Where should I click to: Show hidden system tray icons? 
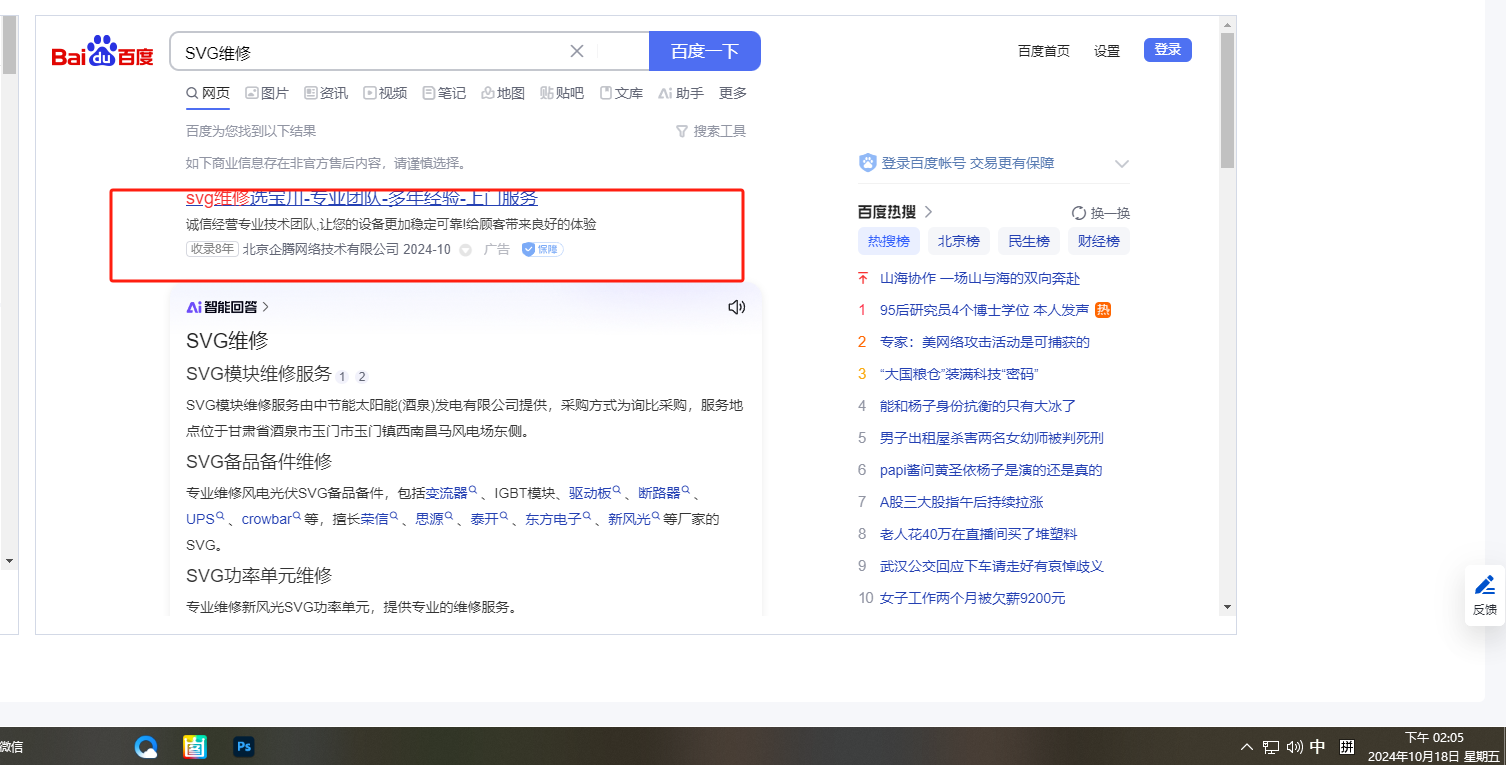(1246, 747)
